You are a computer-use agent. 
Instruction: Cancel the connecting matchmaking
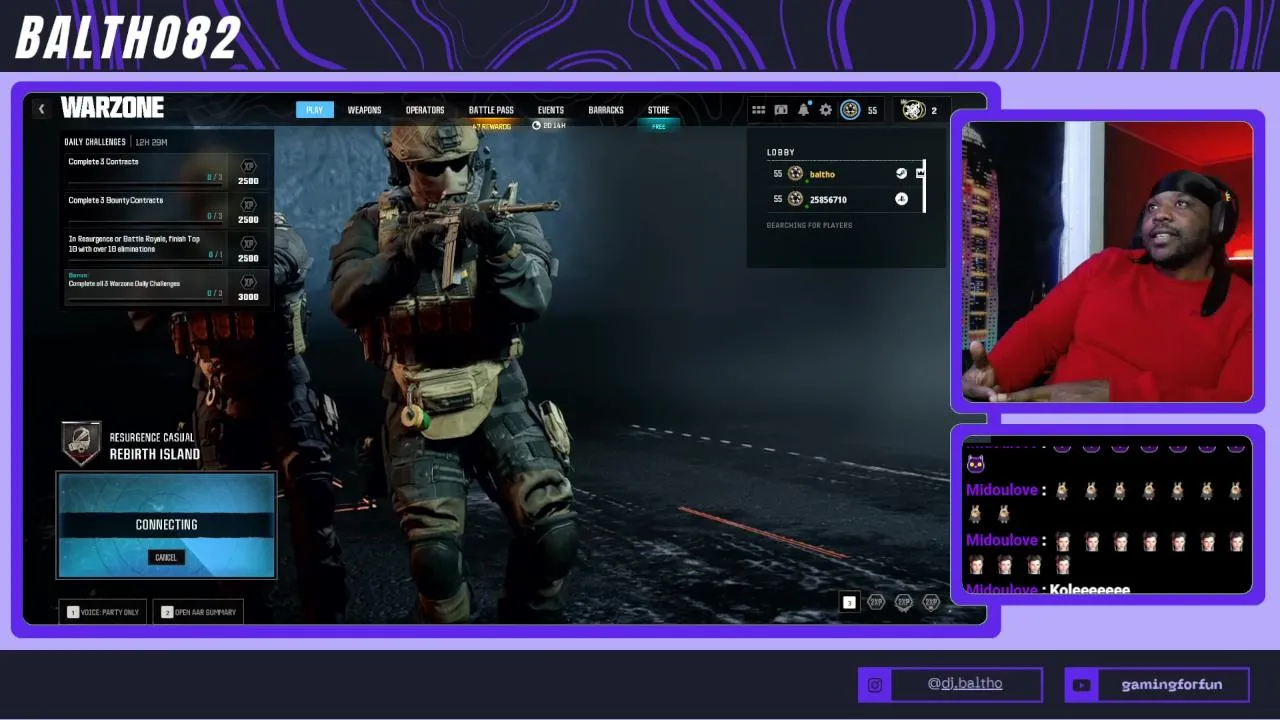pyautogui.click(x=166, y=558)
